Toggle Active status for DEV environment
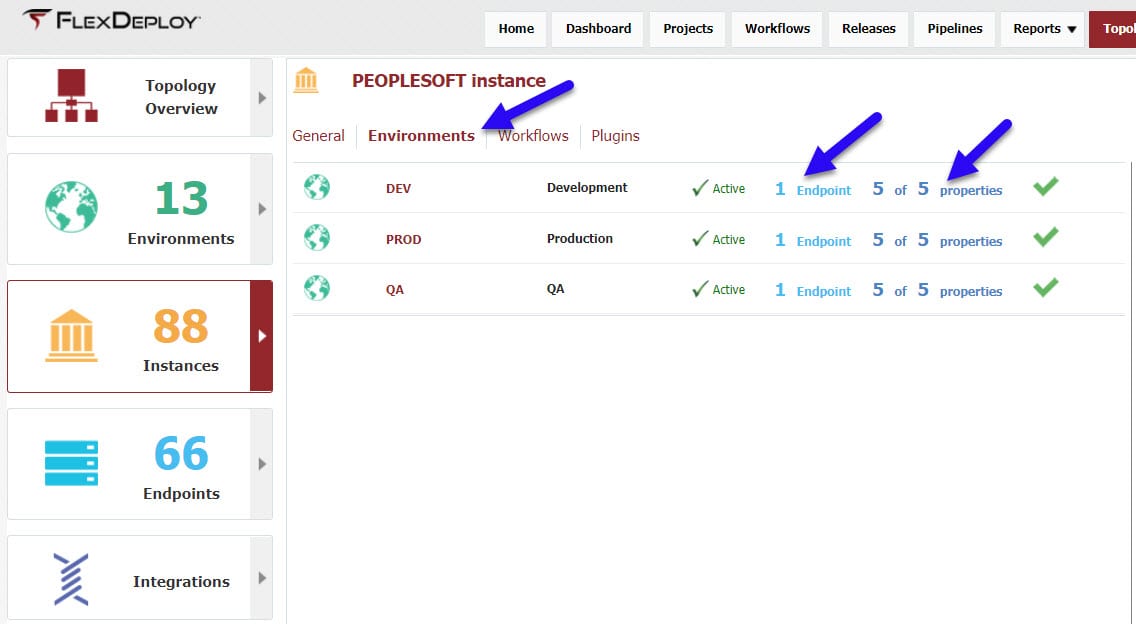 click(718, 188)
